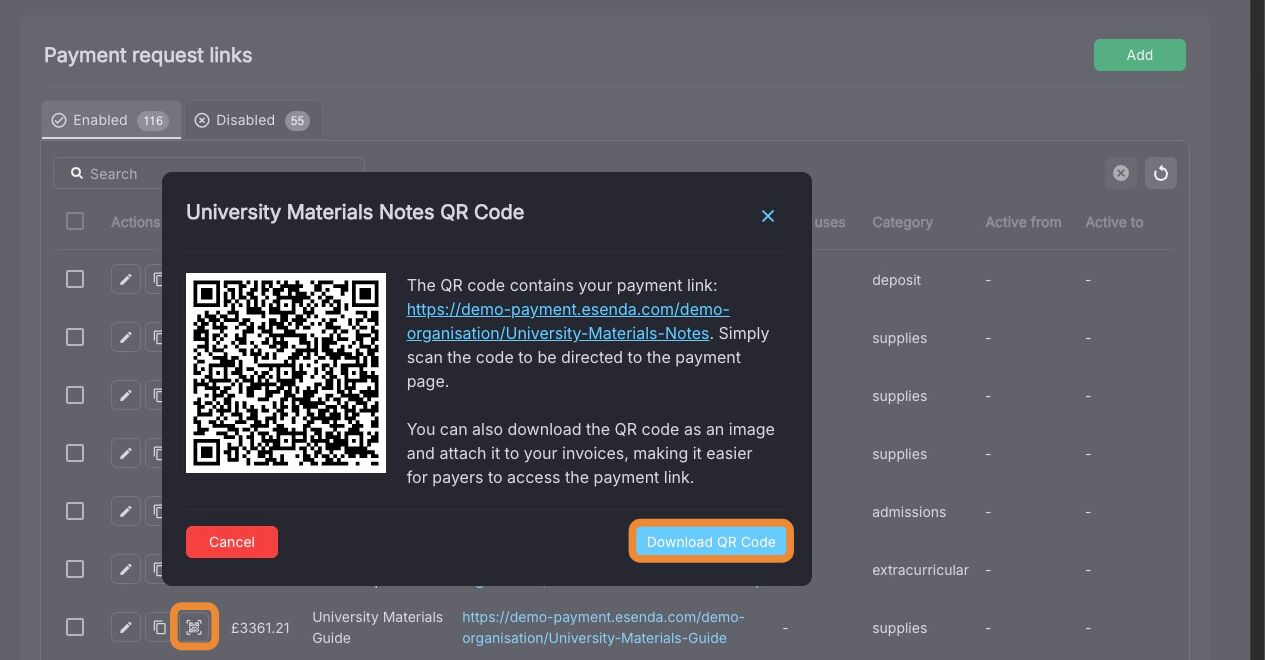The image size is (1265, 660).
Task: Click the Actions column header
Action: [135, 222]
